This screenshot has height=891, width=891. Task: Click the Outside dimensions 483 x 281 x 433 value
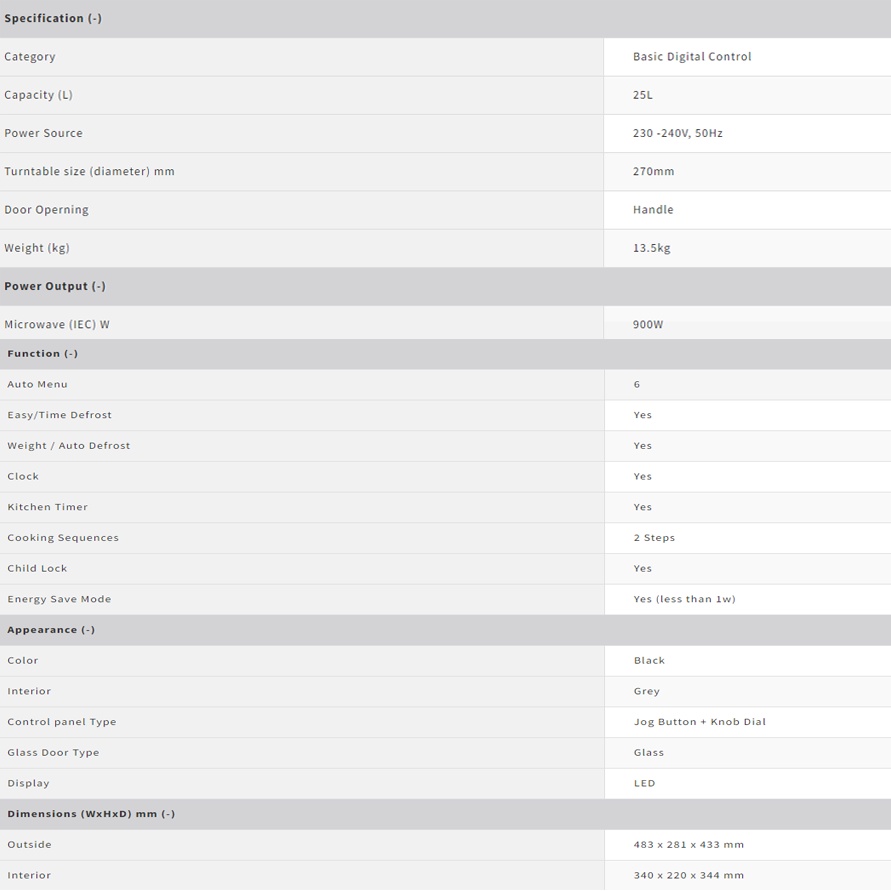688,844
